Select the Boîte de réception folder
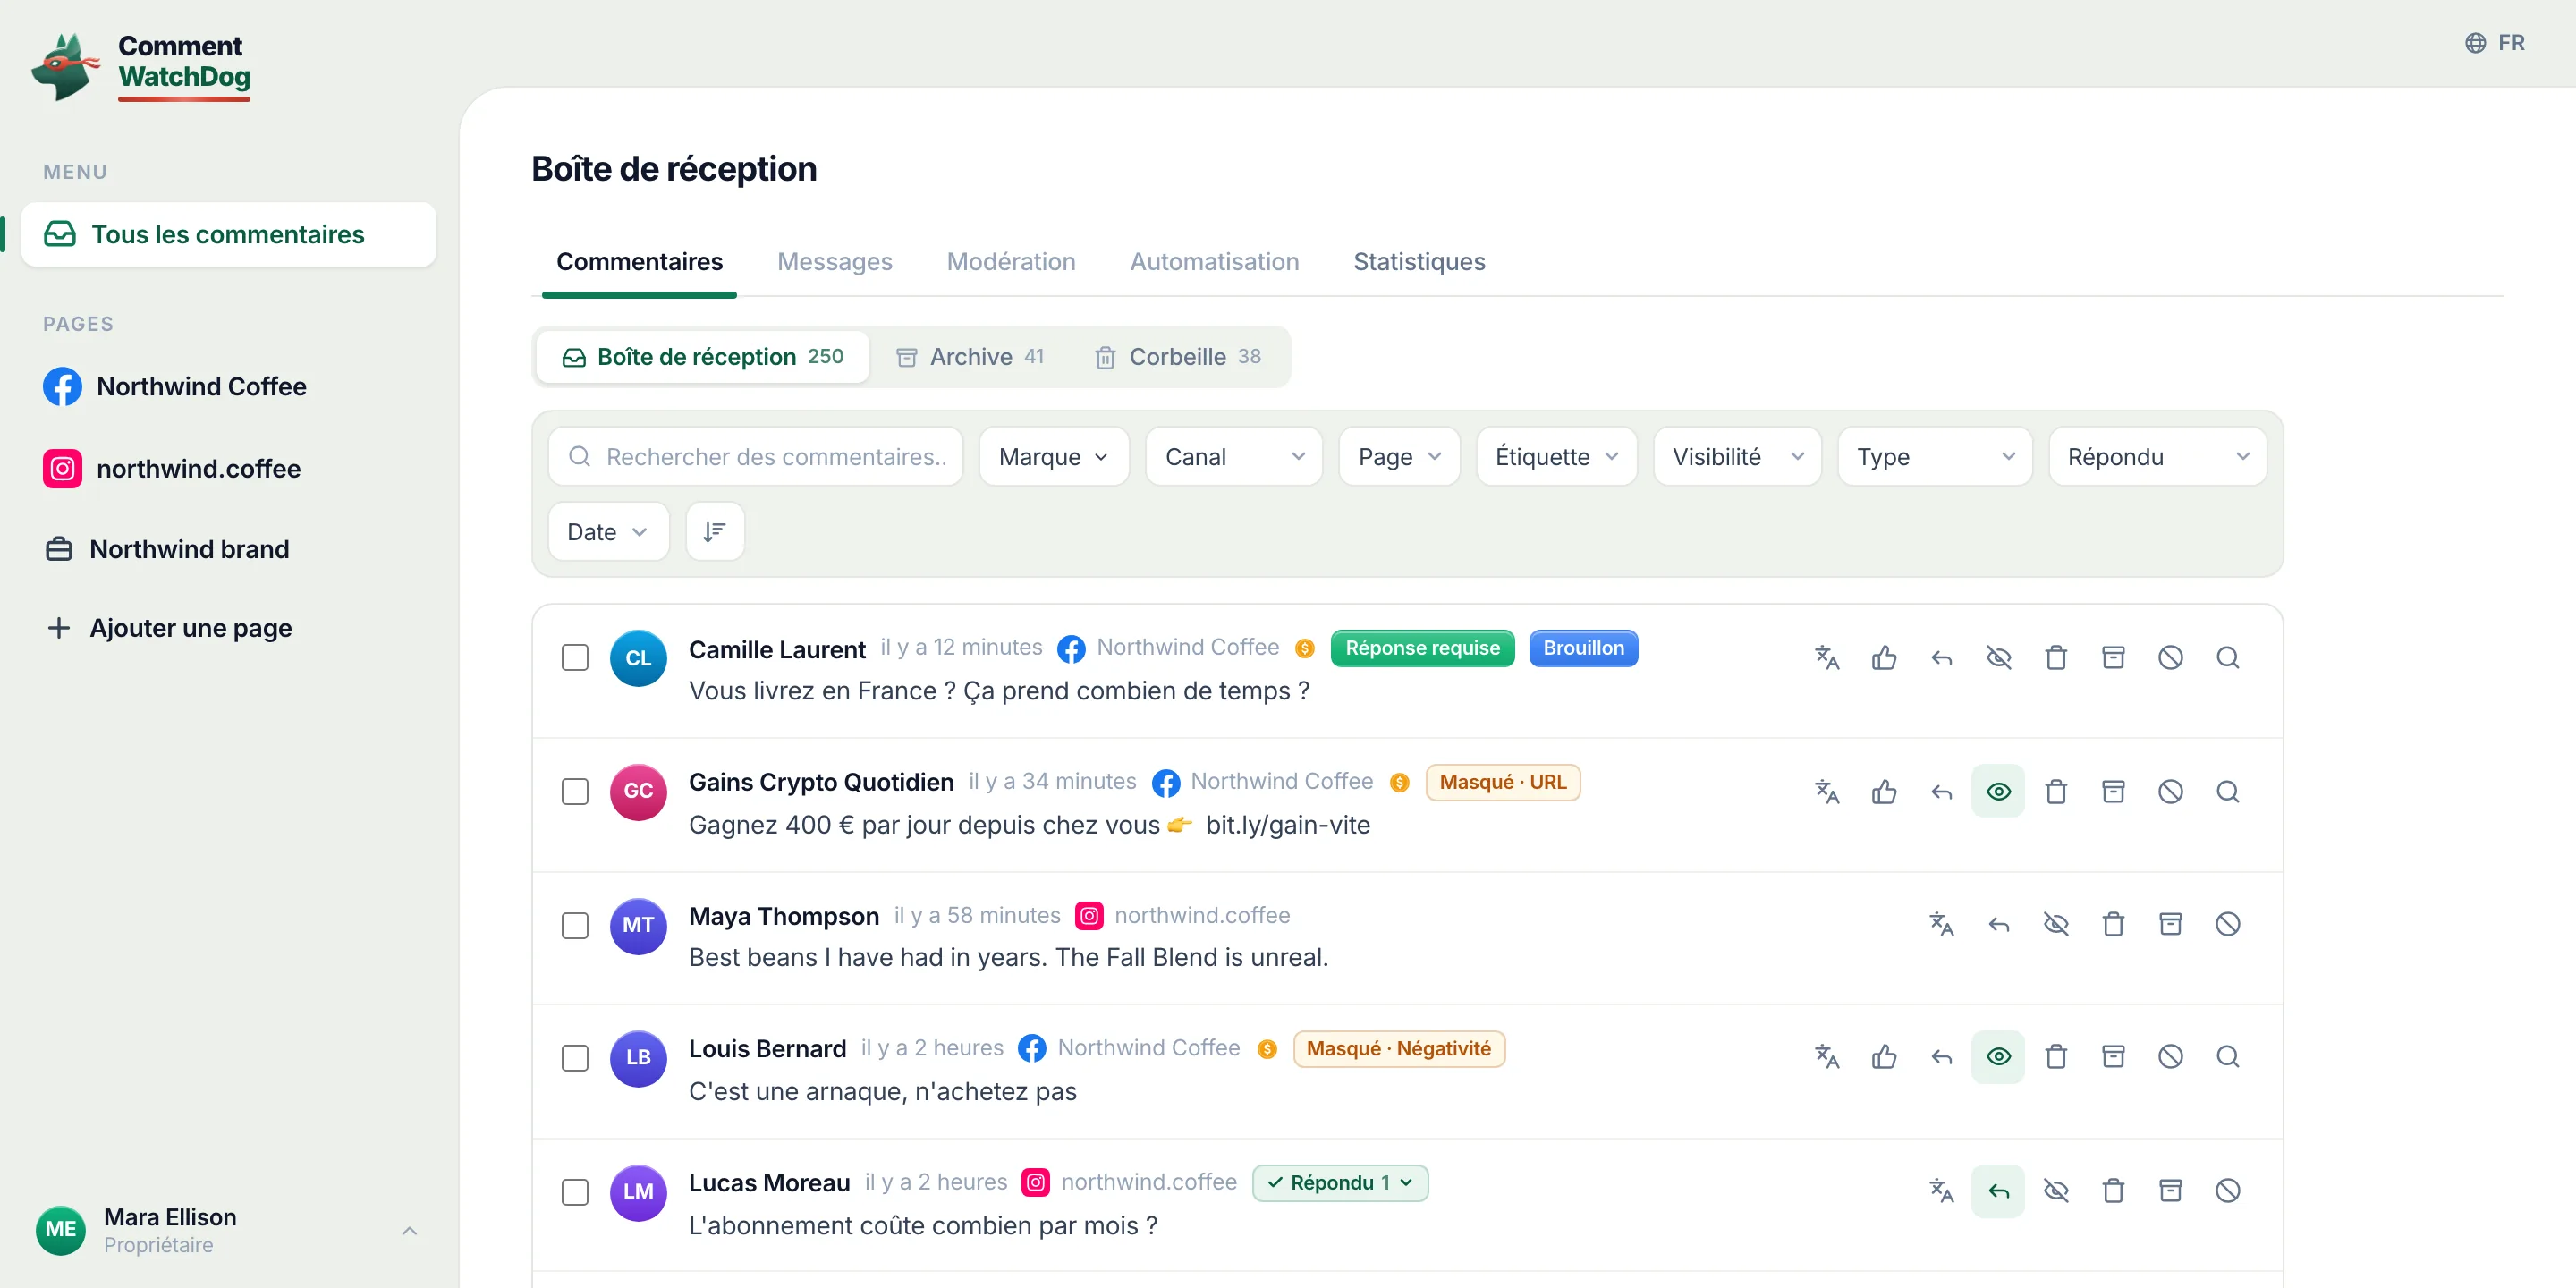2576x1288 pixels. (703, 356)
